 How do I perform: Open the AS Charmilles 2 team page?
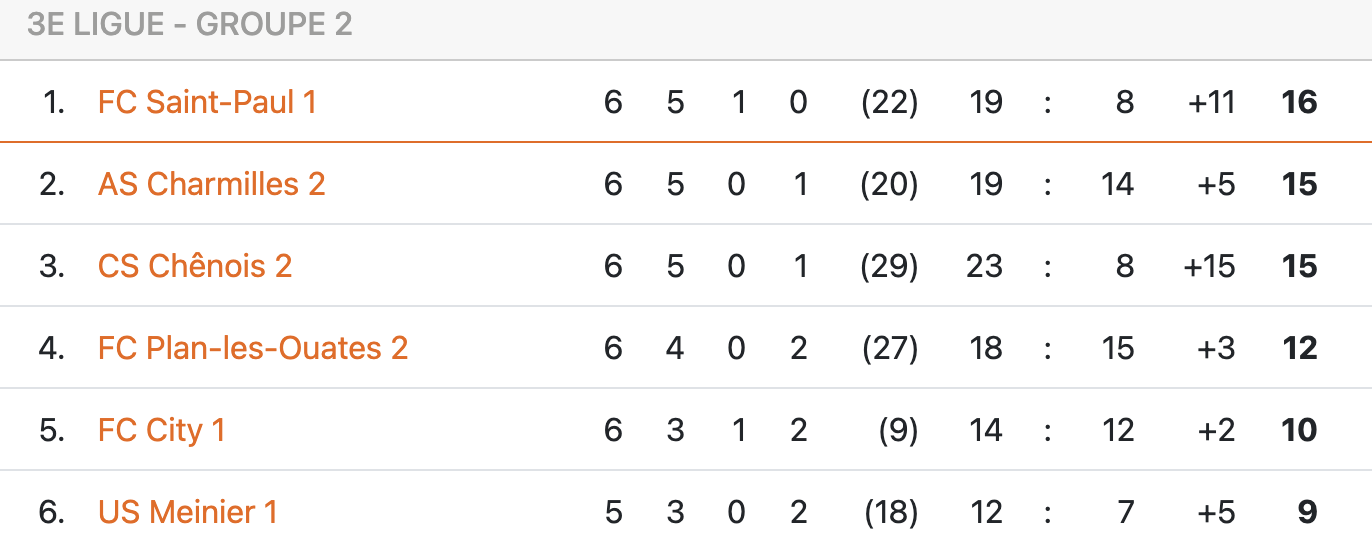[211, 184]
